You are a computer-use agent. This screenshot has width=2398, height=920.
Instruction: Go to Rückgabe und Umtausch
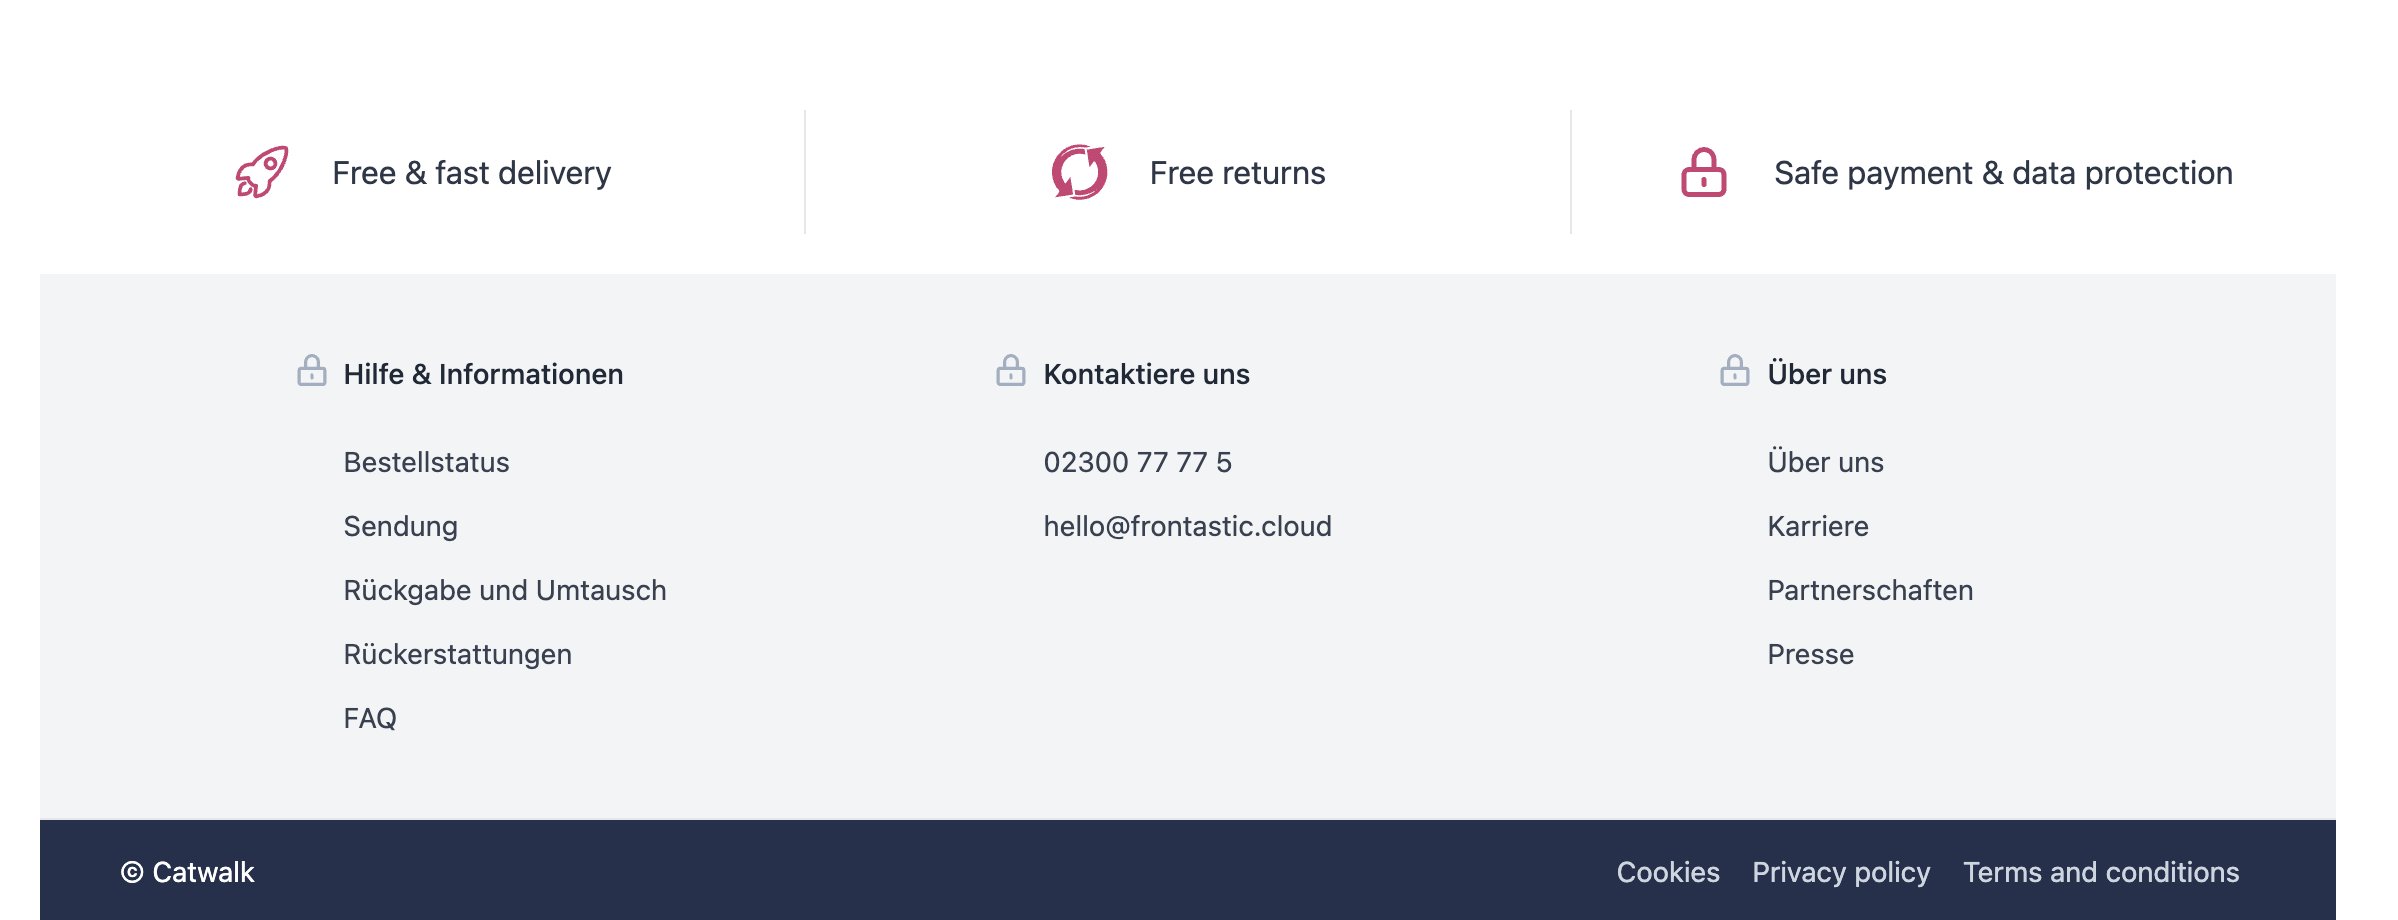[505, 590]
